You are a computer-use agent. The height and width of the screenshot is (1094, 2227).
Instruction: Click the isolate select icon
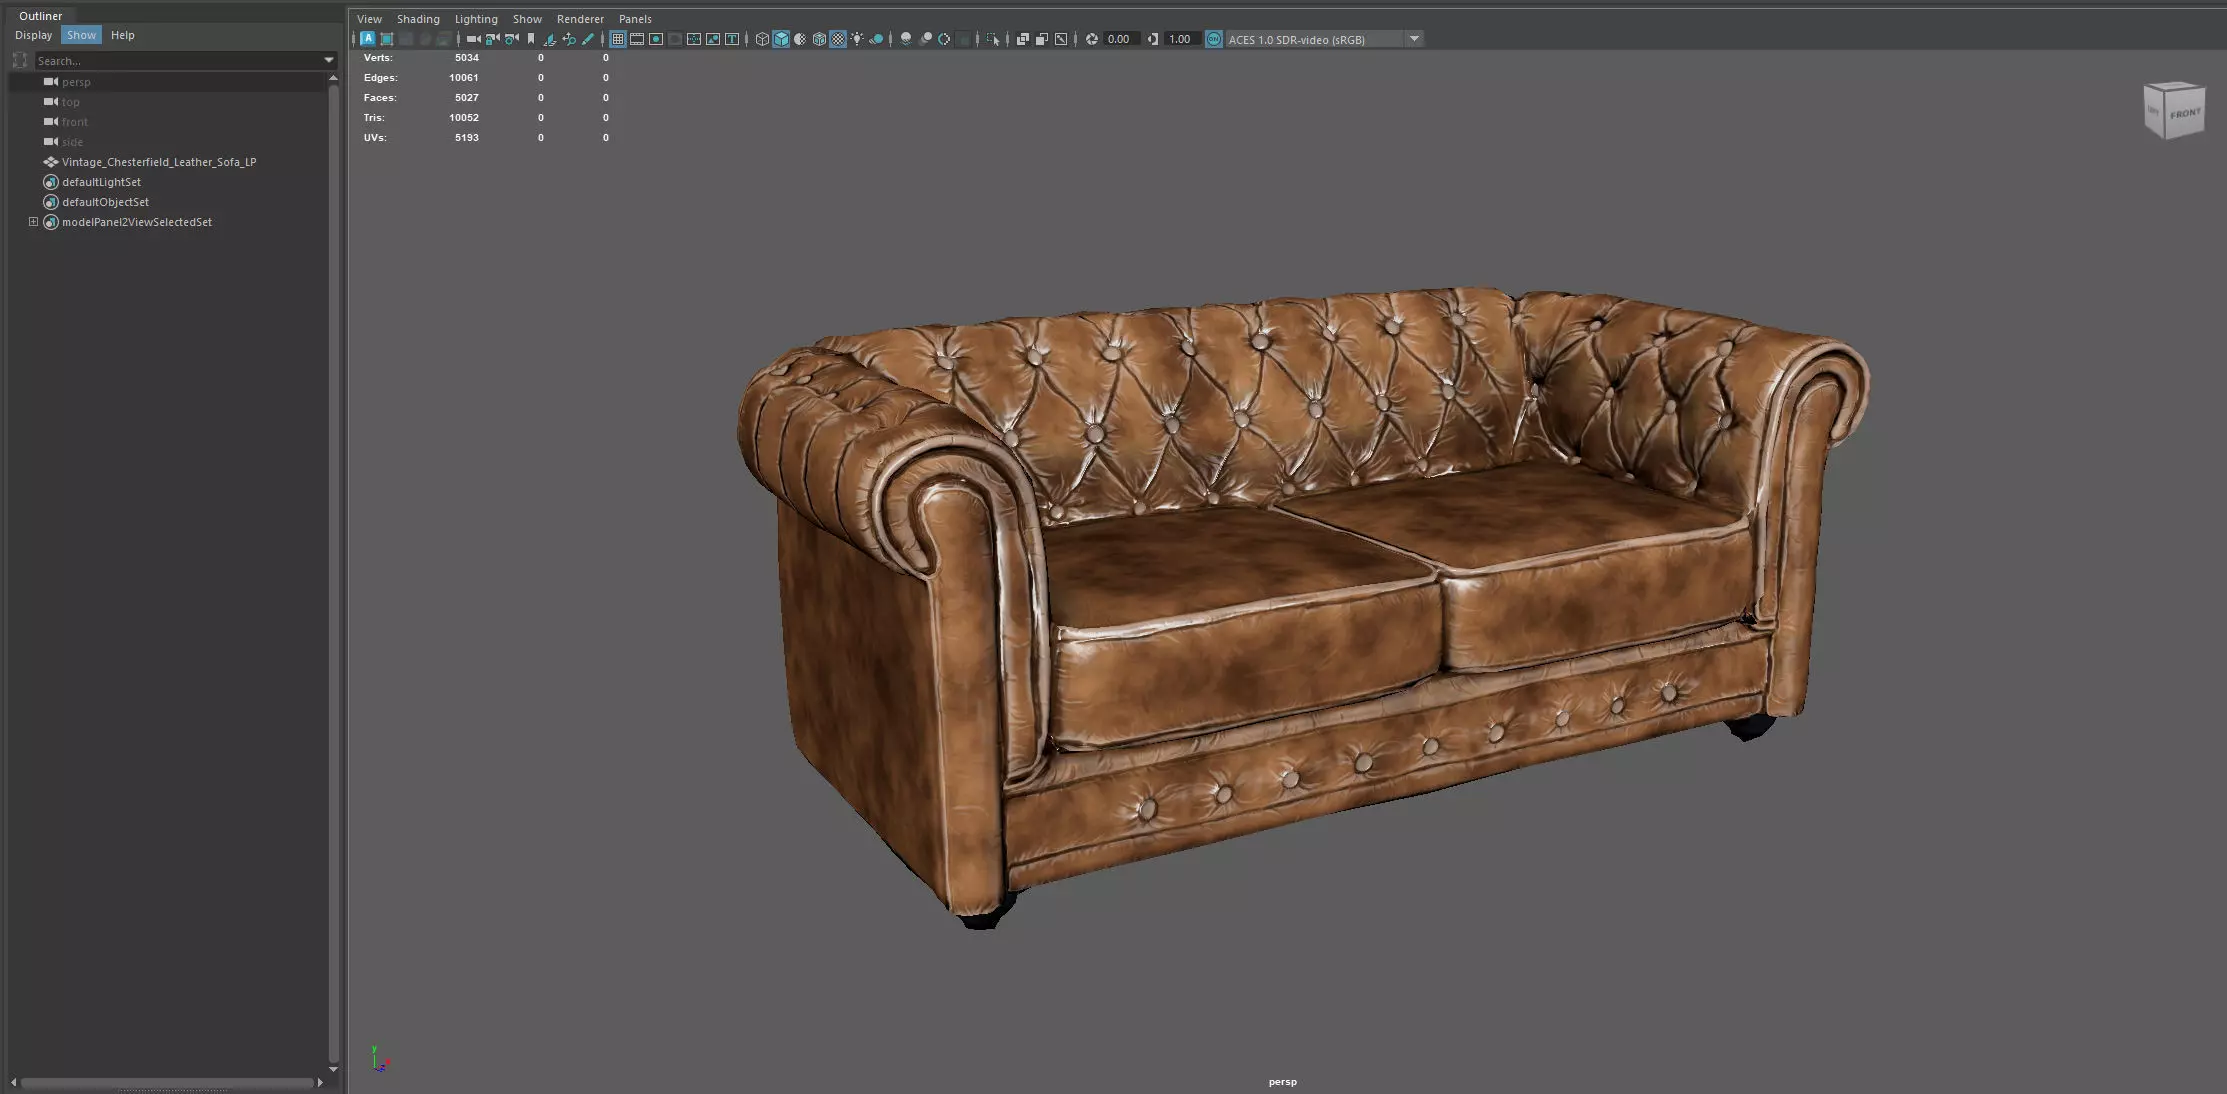[992, 39]
